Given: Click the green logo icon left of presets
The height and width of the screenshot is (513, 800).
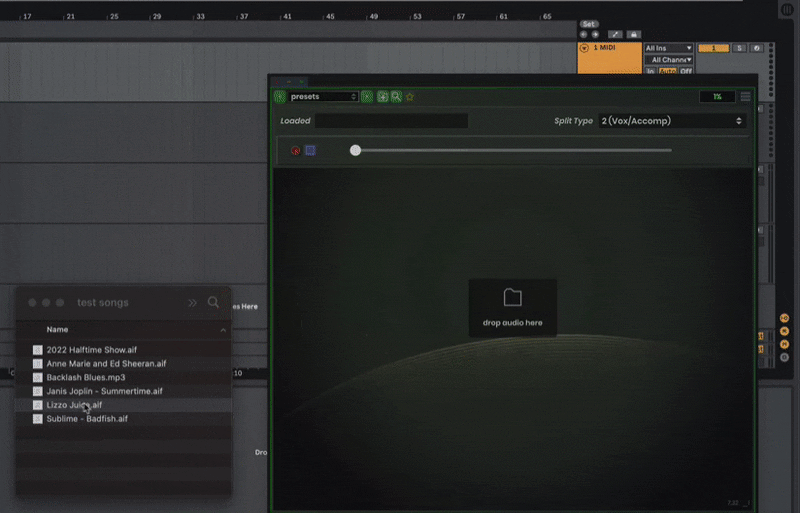Looking at the screenshot, I should point(280,97).
